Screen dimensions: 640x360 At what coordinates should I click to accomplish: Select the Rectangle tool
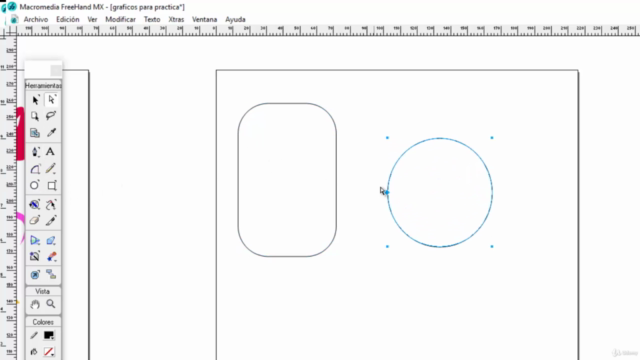click(51, 186)
